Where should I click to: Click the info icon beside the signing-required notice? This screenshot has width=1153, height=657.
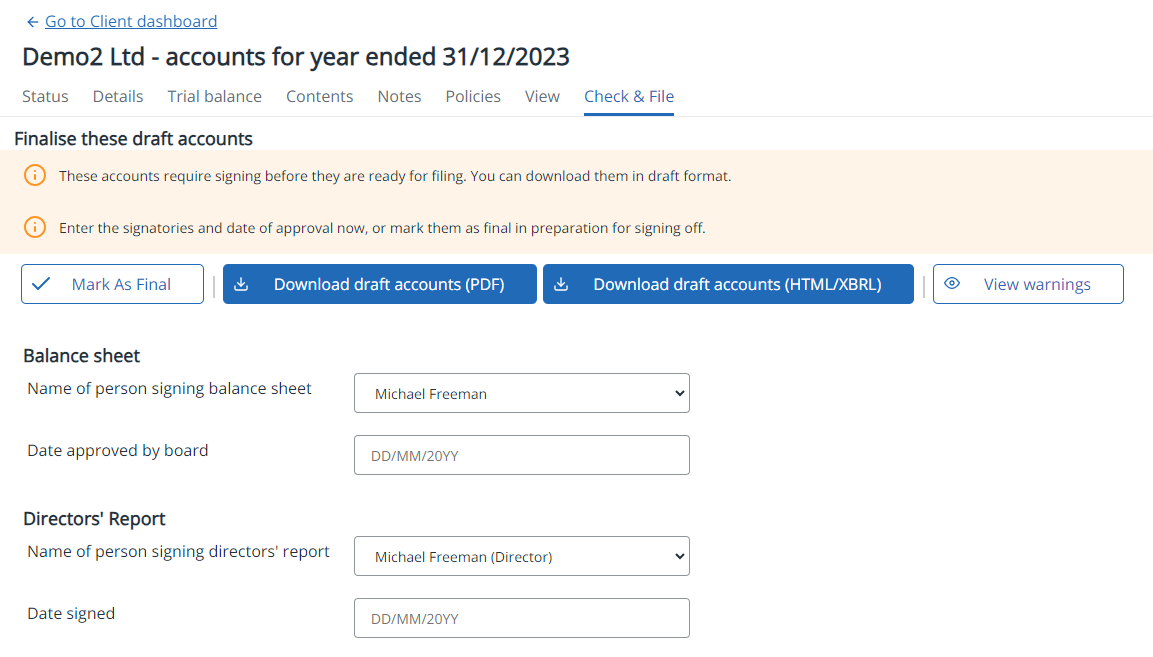[35, 176]
